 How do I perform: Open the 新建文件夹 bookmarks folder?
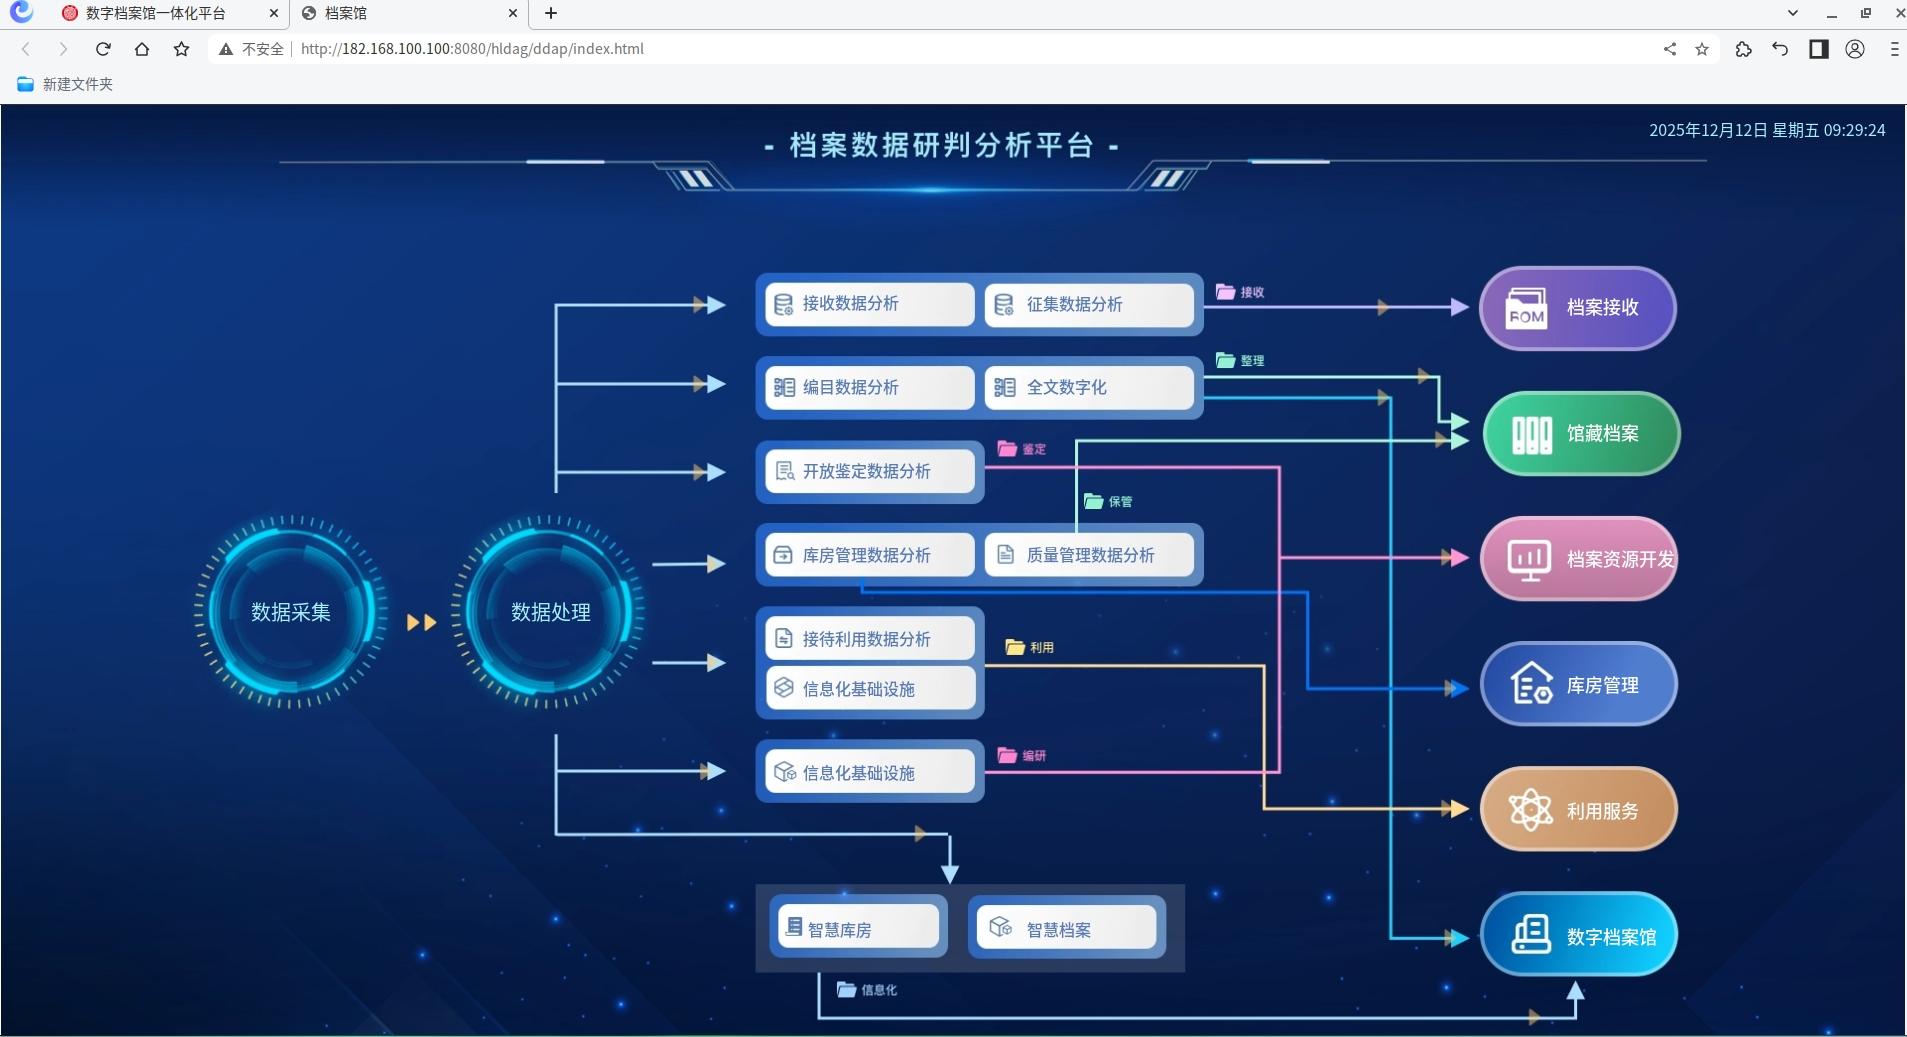click(x=66, y=84)
